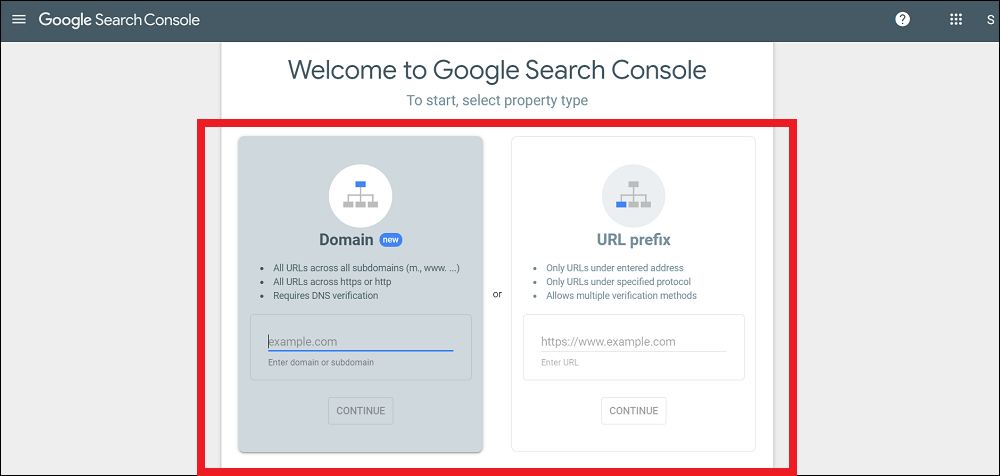Open the Help question mark icon
1000x476 pixels.
[x=902, y=19]
